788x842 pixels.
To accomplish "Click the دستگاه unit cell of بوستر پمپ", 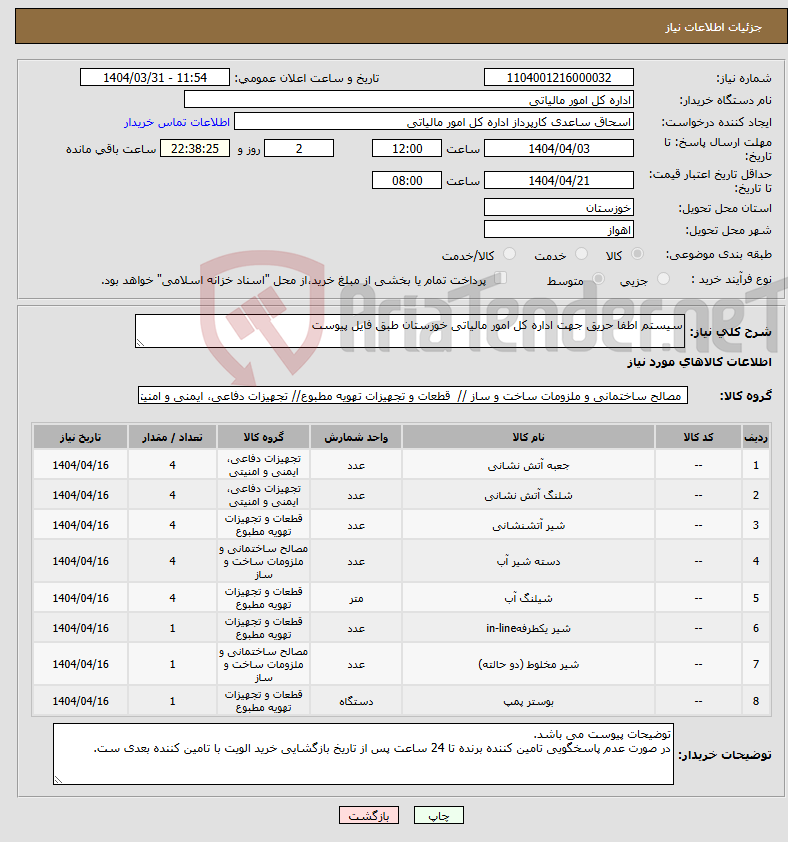I will [x=356, y=701].
